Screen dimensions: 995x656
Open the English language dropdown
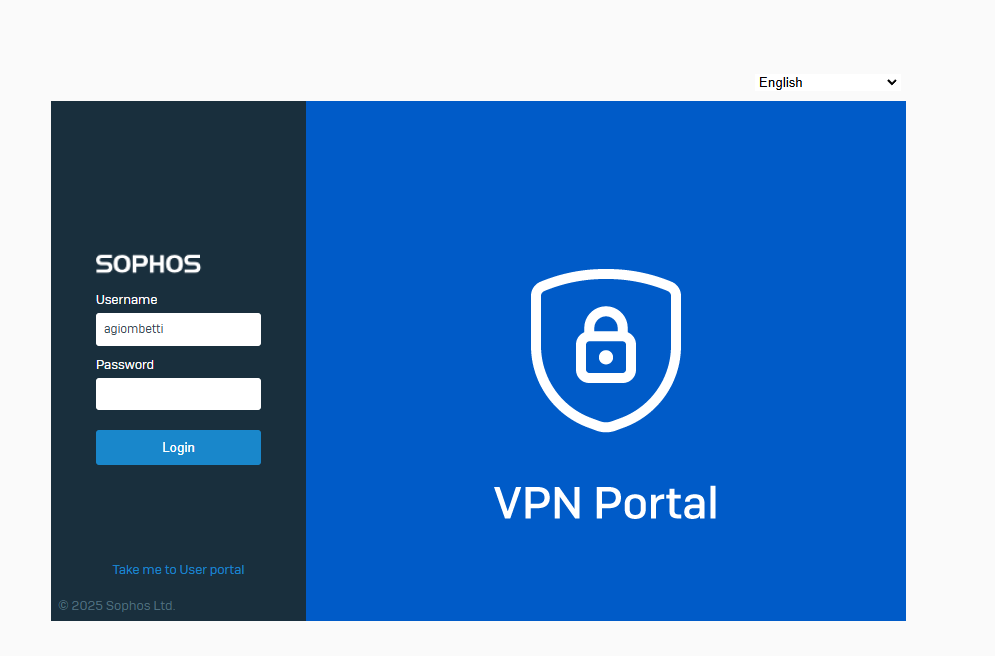828,82
